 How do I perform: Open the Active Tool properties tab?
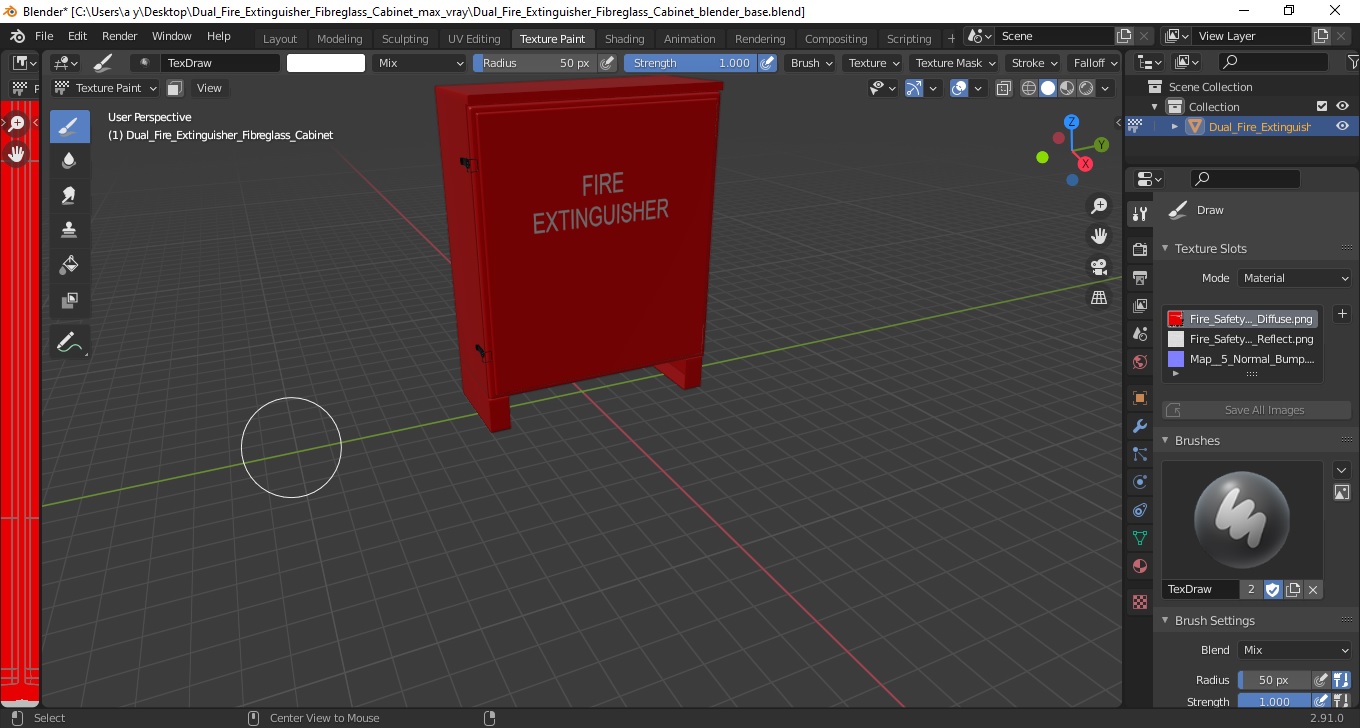click(x=1139, y=214)
